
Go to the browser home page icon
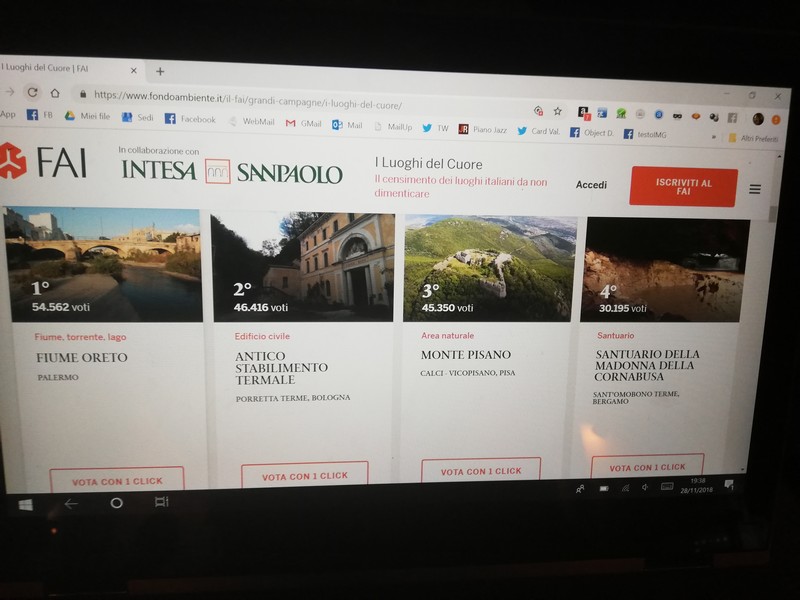(x=55, y=93)
